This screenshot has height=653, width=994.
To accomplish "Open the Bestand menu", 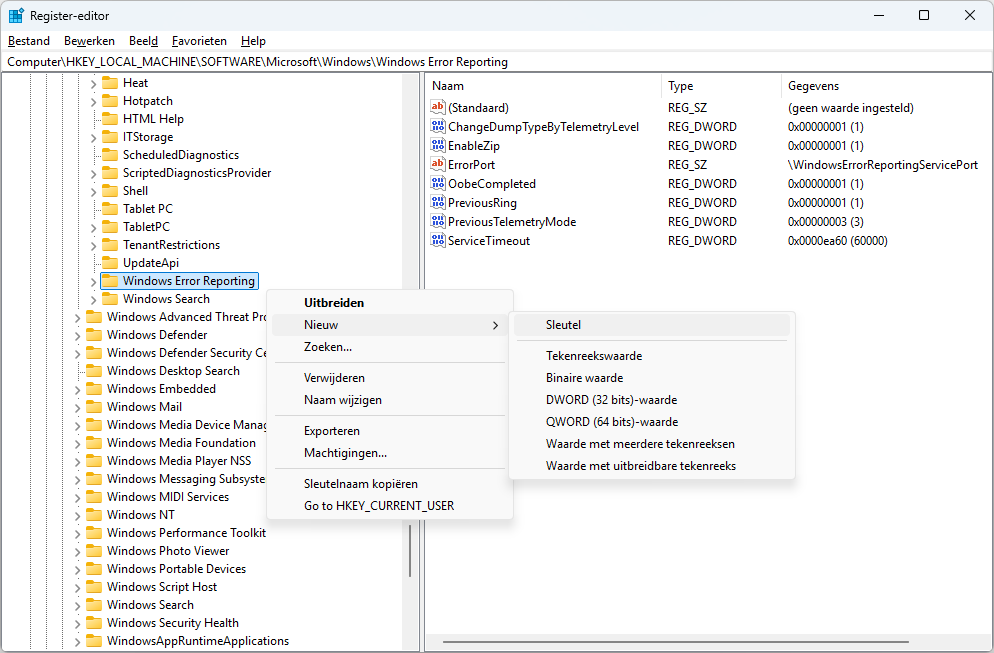I will pos(29,41).
